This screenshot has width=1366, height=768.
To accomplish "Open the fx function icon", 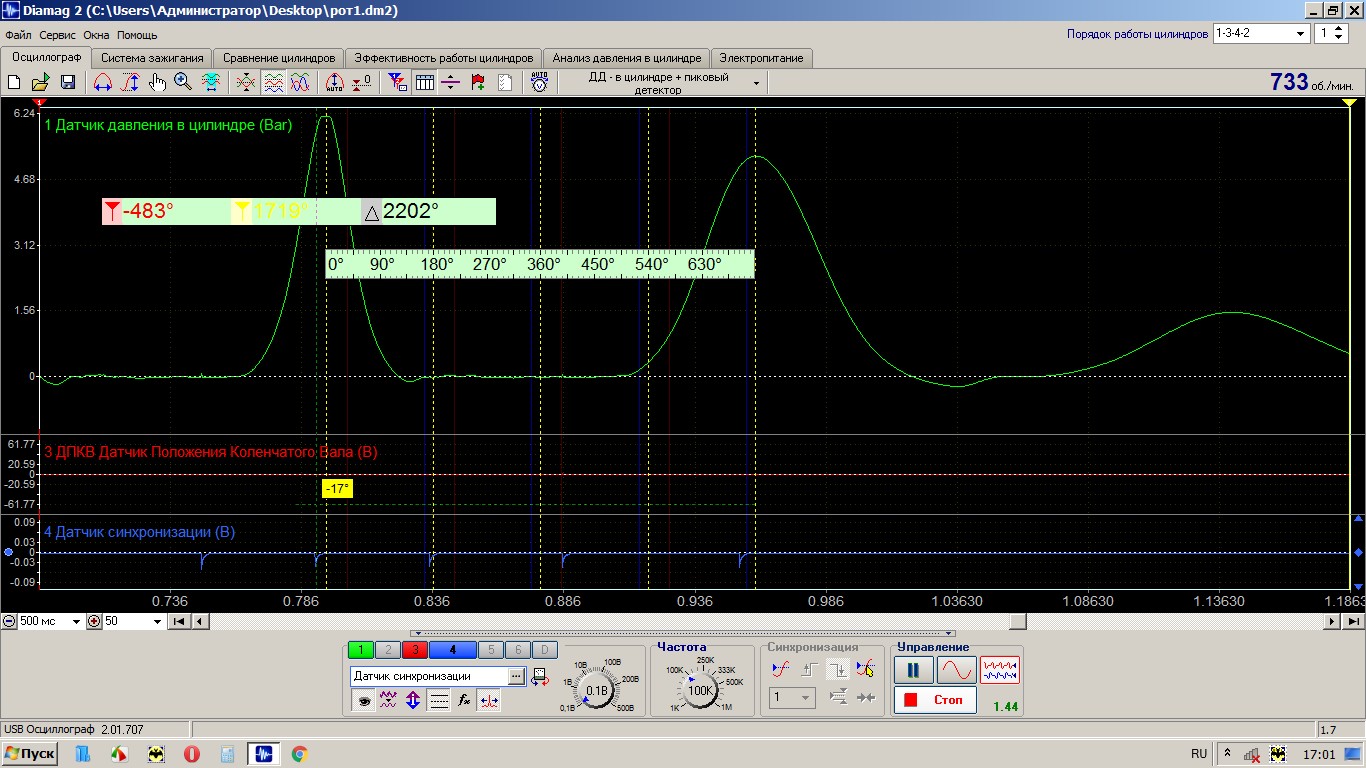I will click(x=464, y=701).
